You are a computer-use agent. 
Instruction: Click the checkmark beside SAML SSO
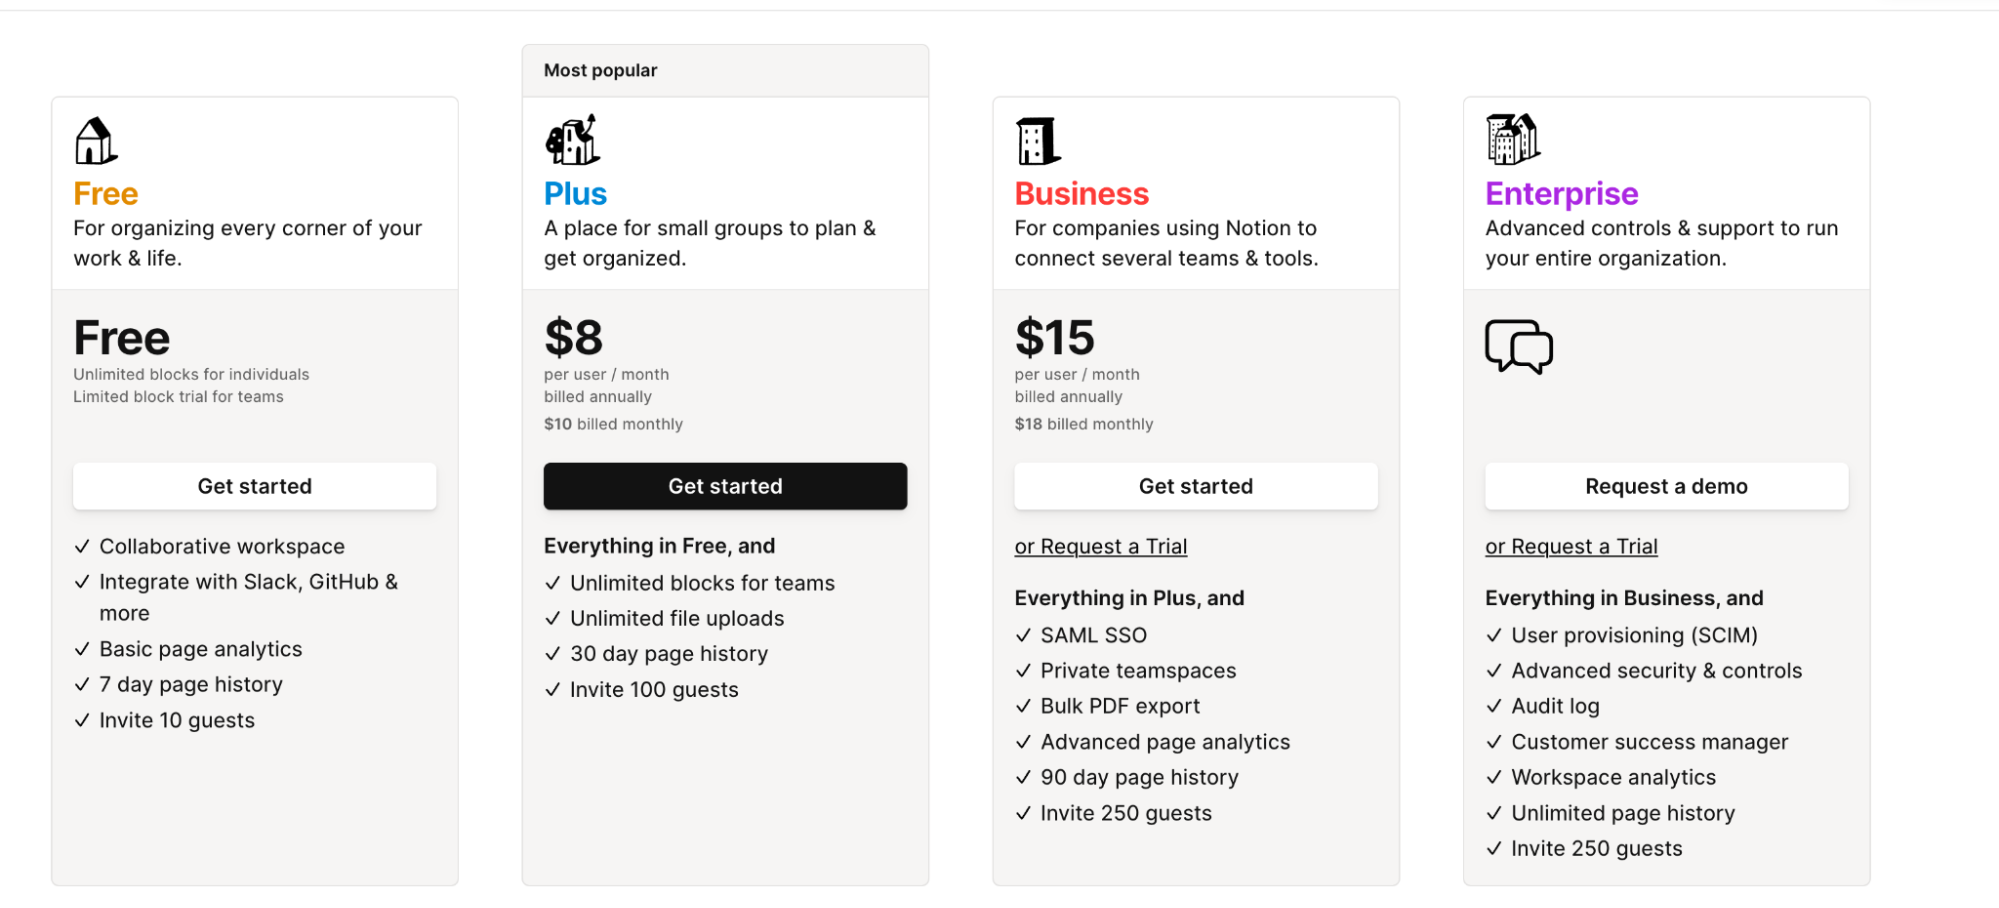pyautogui.click(x=1023, y=634)
